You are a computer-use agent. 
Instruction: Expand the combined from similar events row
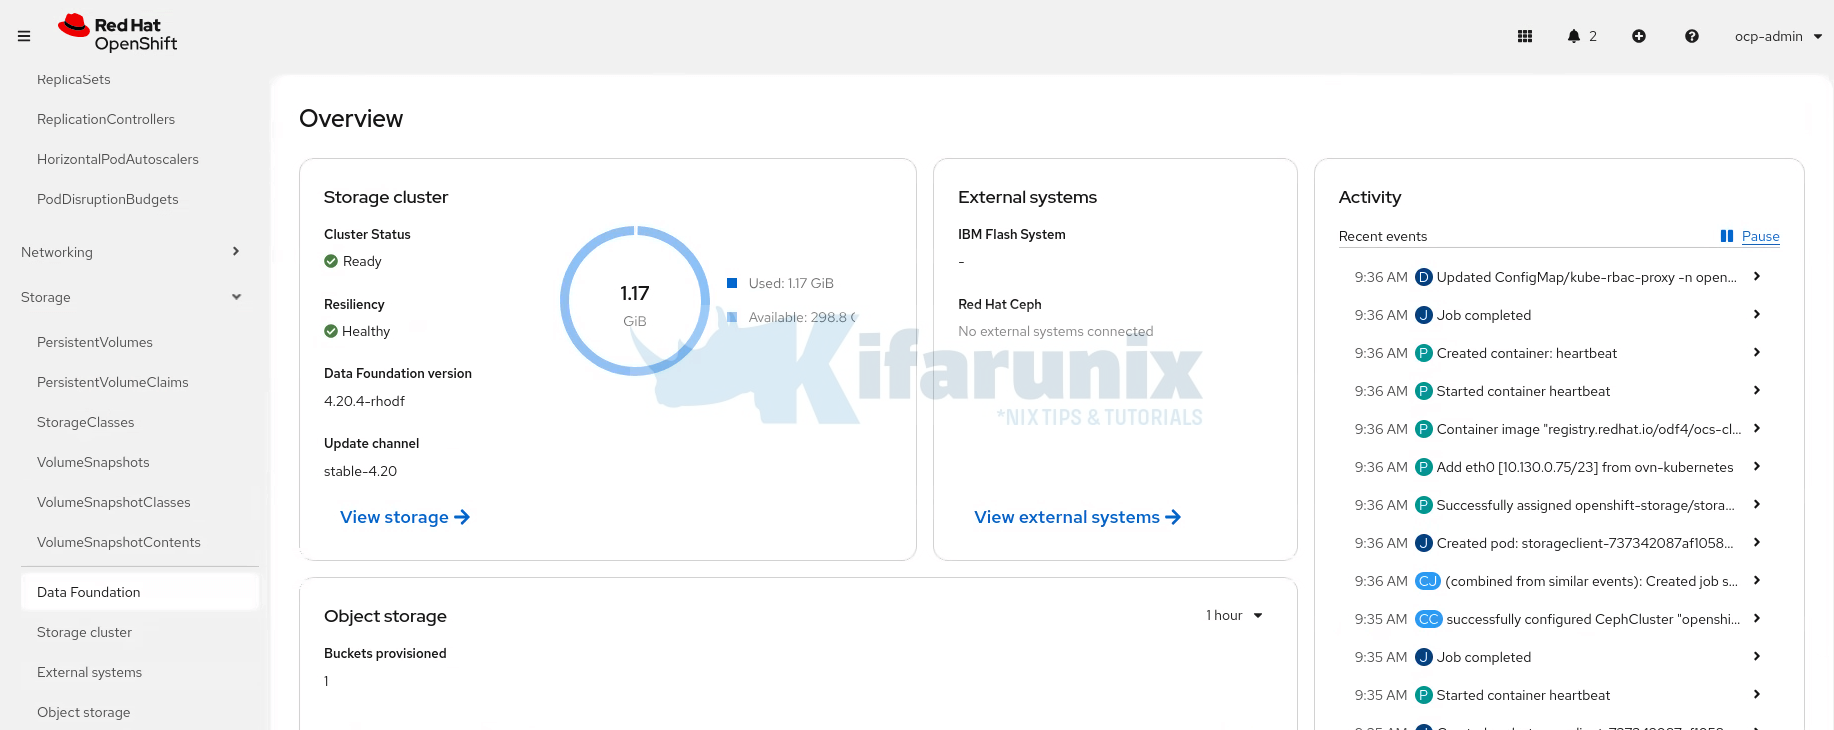tap(1757, 581)
